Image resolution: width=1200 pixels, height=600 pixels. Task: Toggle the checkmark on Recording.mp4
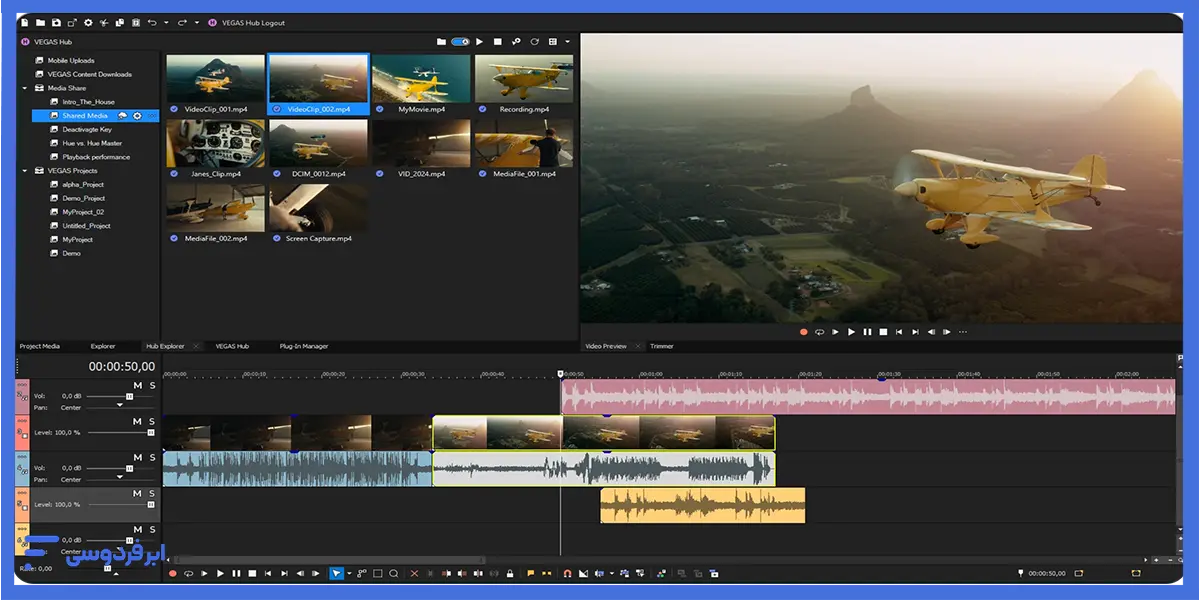click(482, 109)
